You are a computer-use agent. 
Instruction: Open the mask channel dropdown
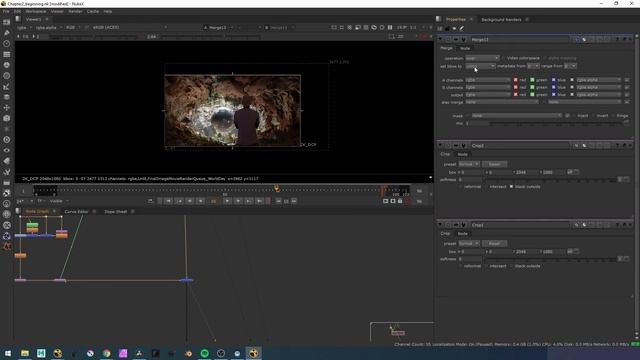517,116
